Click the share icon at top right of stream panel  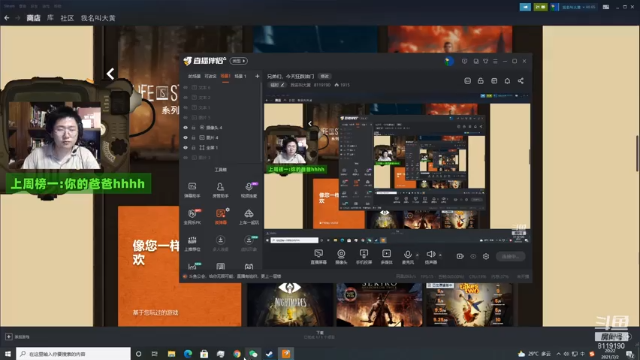pyautogui.click(x=521, y=81)
